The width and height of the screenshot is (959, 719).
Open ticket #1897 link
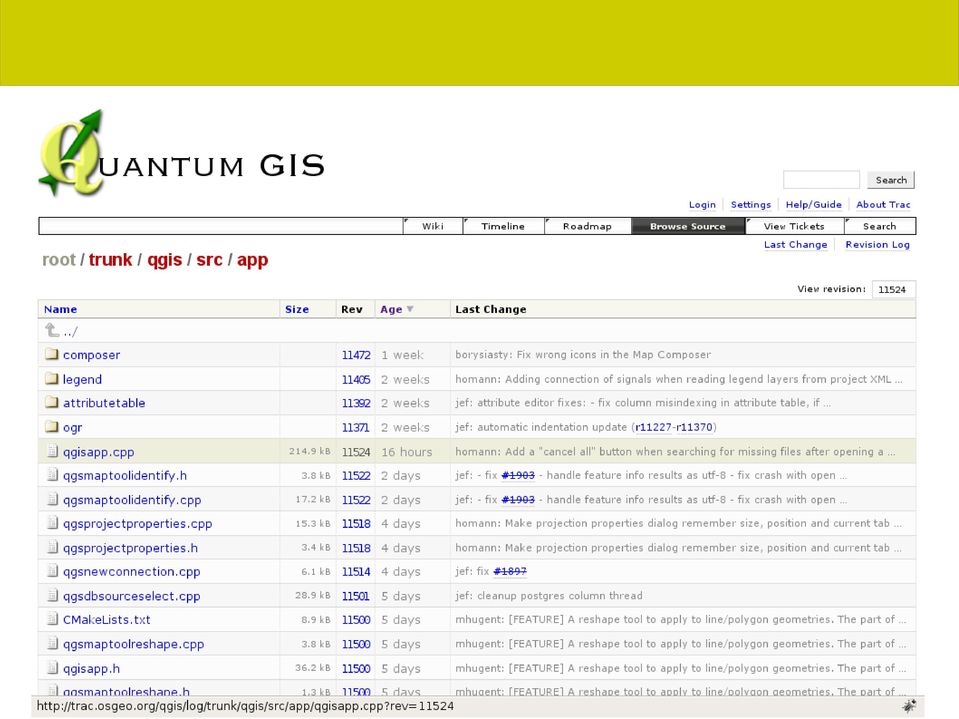point(509,571)
